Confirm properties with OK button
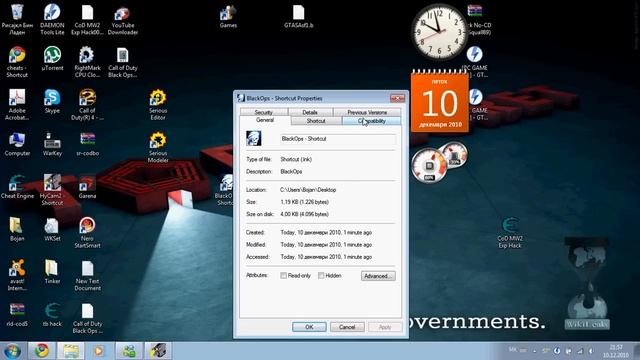 [309, 327]
